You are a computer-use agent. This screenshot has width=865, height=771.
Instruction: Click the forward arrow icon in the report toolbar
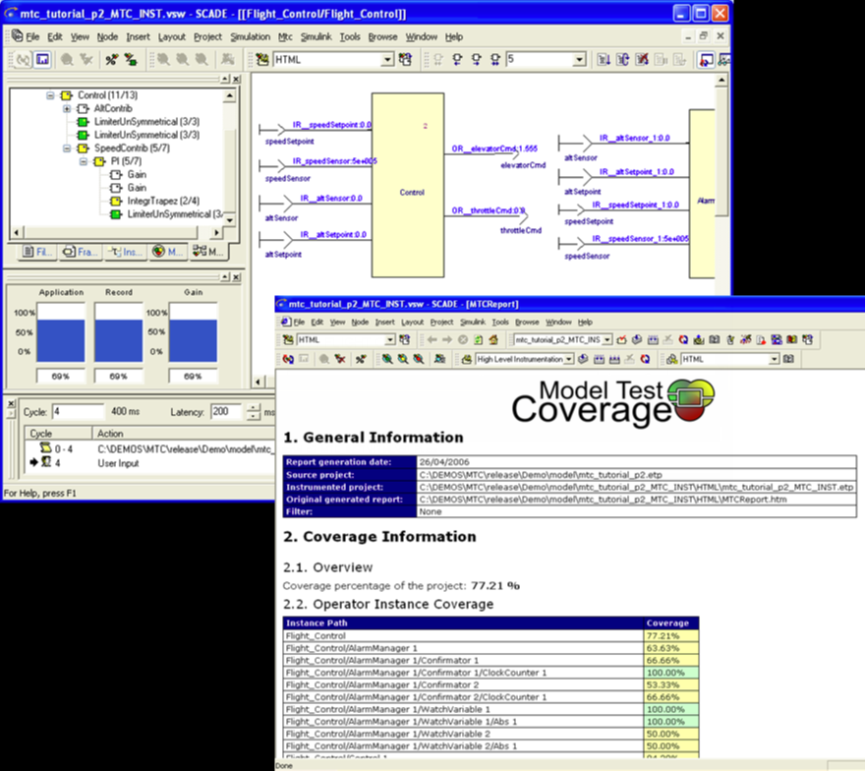click(445, 340)
